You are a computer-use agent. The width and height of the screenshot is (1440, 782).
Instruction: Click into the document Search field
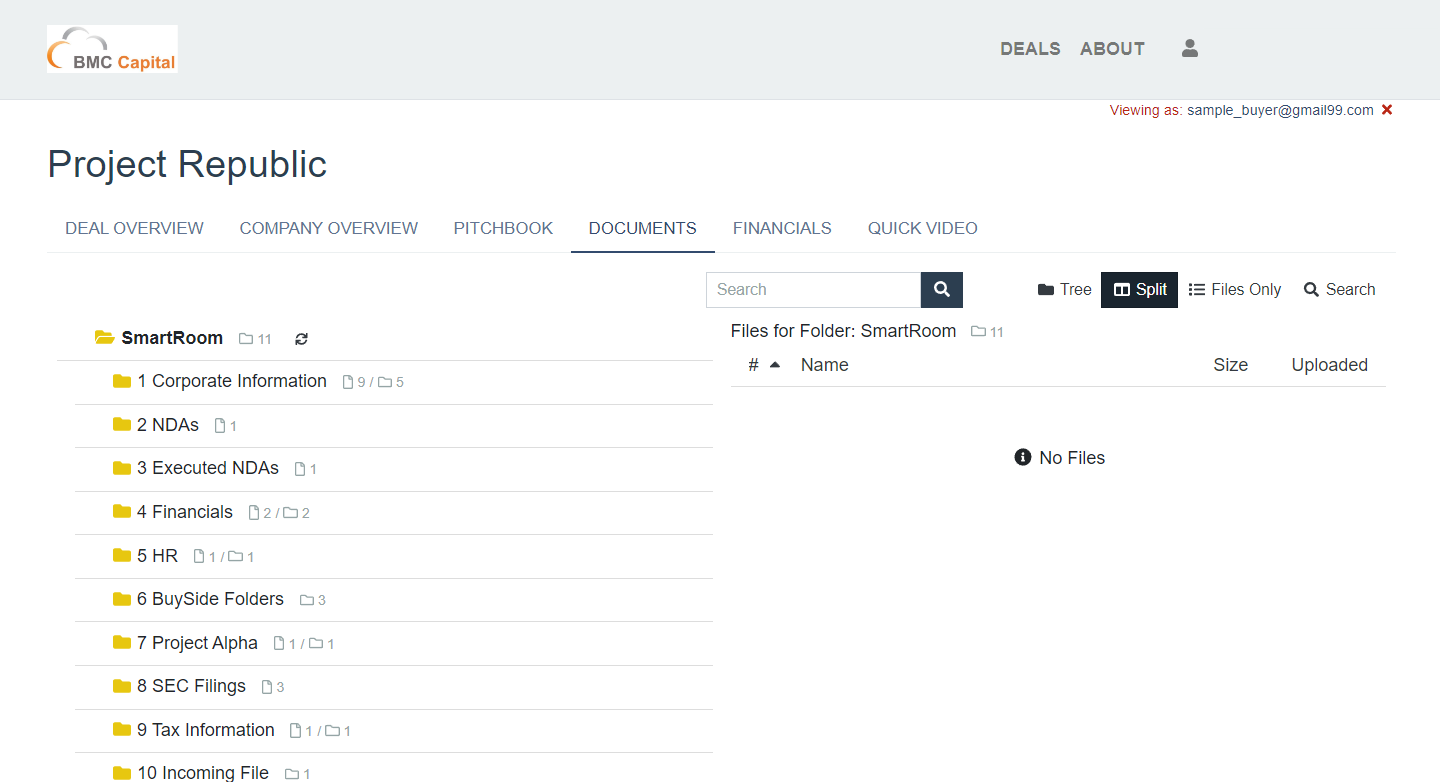click(814, 290)
